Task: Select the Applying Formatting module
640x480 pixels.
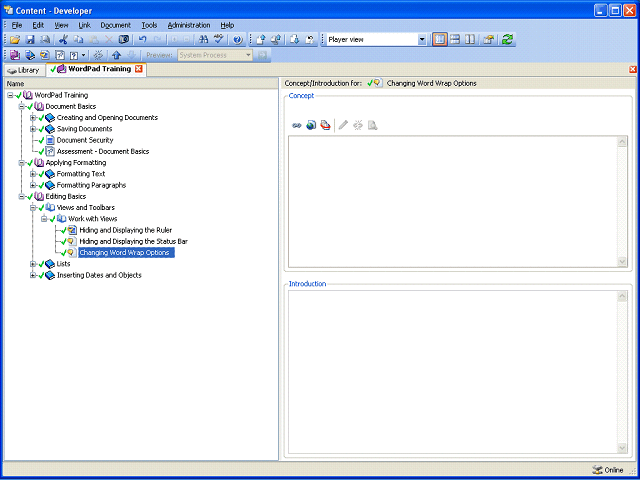Action: tap(76, 163)
